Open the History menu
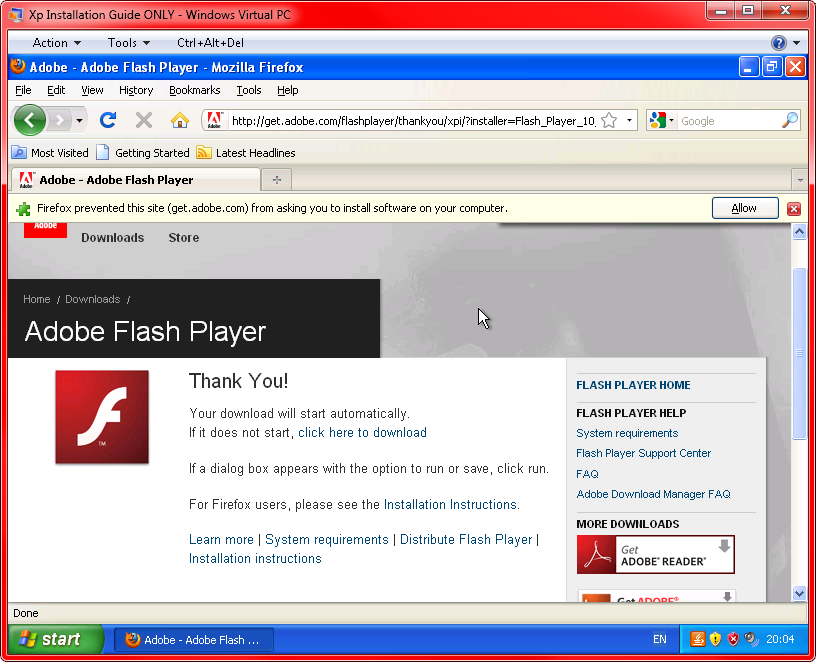This screenshot has width=816, height=662. tap(136, 90)
